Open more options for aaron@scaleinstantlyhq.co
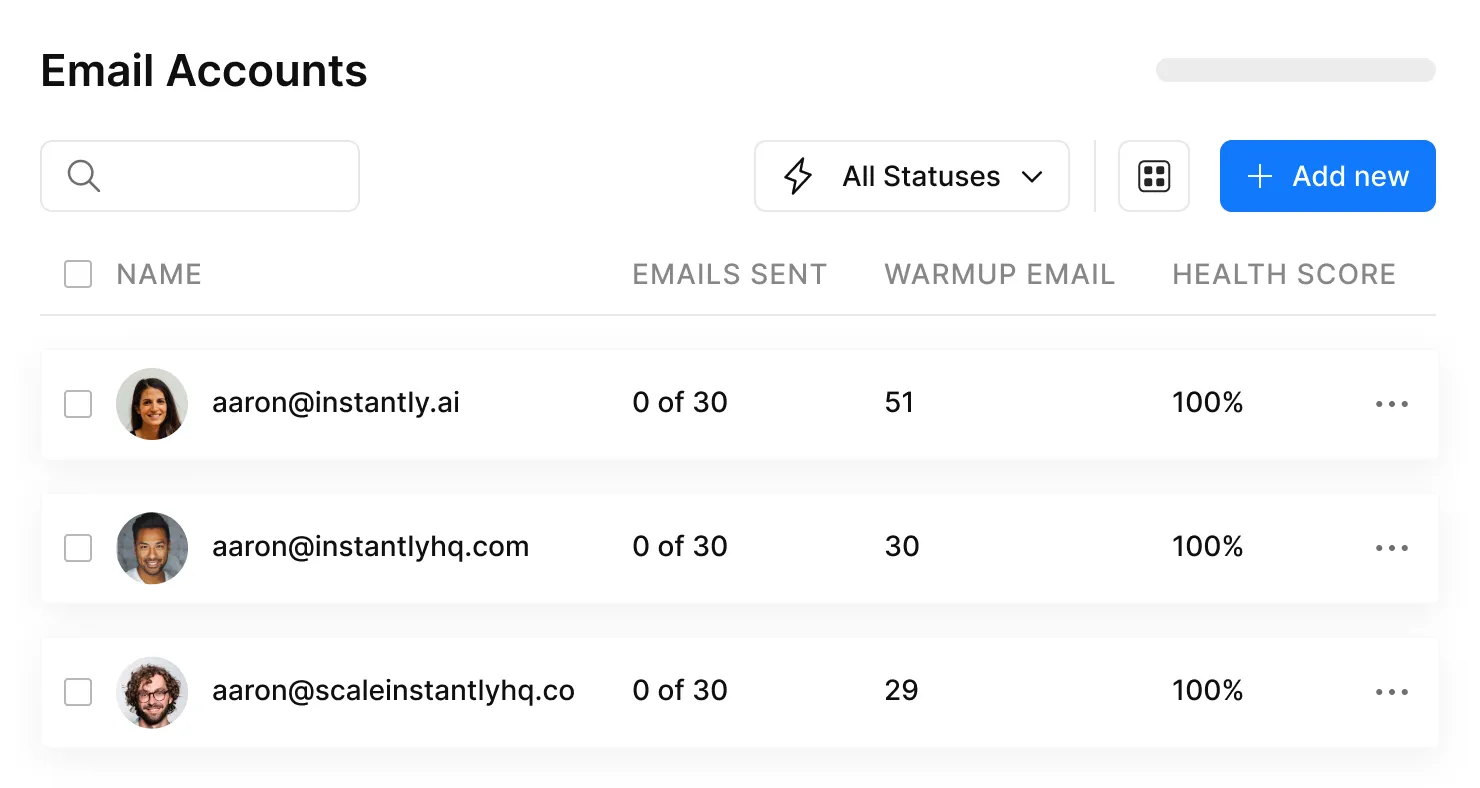The image size is (1480, 788). tap(1391, 692)
